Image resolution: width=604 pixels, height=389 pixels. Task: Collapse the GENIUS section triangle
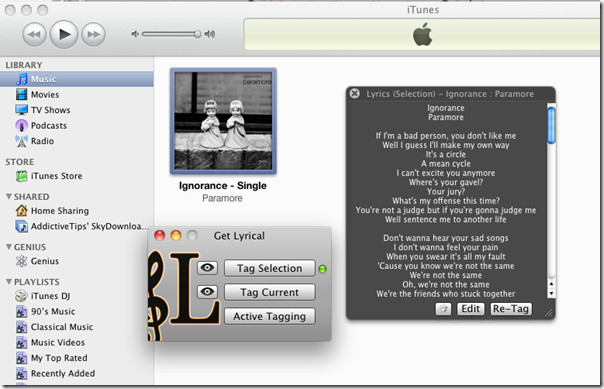click(8, 247)
